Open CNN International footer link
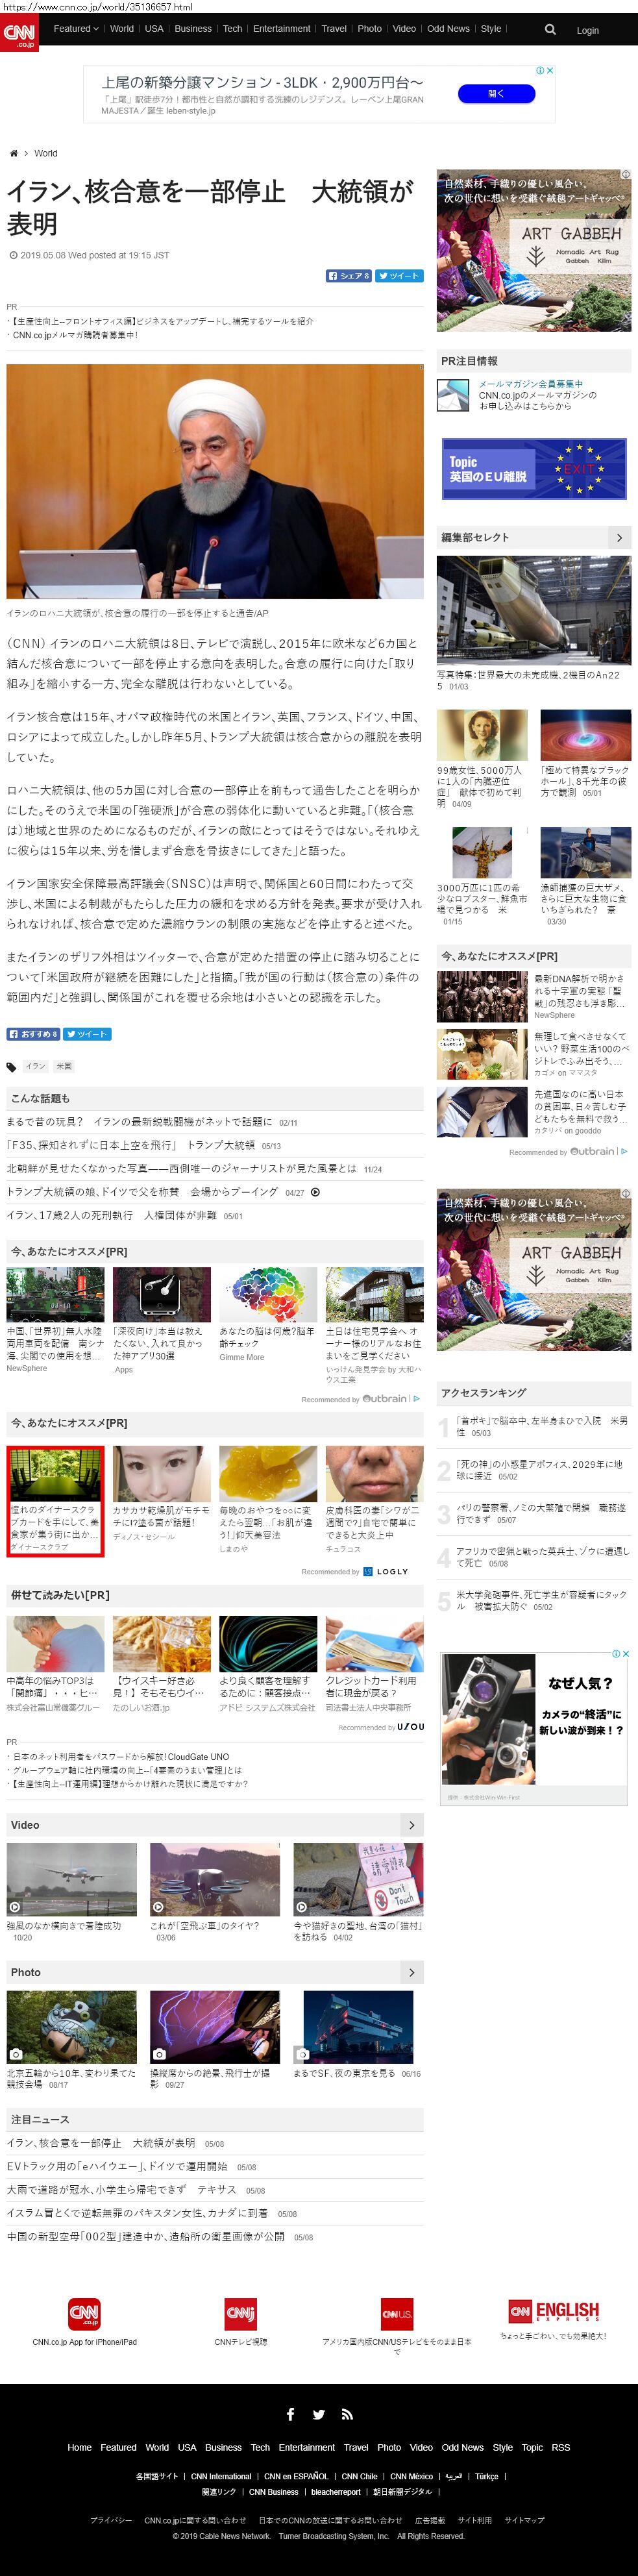The height and width of the screenshot is (2576, 638). pyautogui.click(x=221, y=2477)
